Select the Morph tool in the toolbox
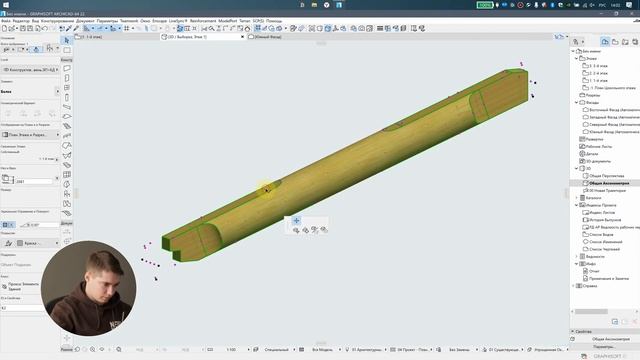640x360 pixels. pyautogui.click(x=67, y=184)
